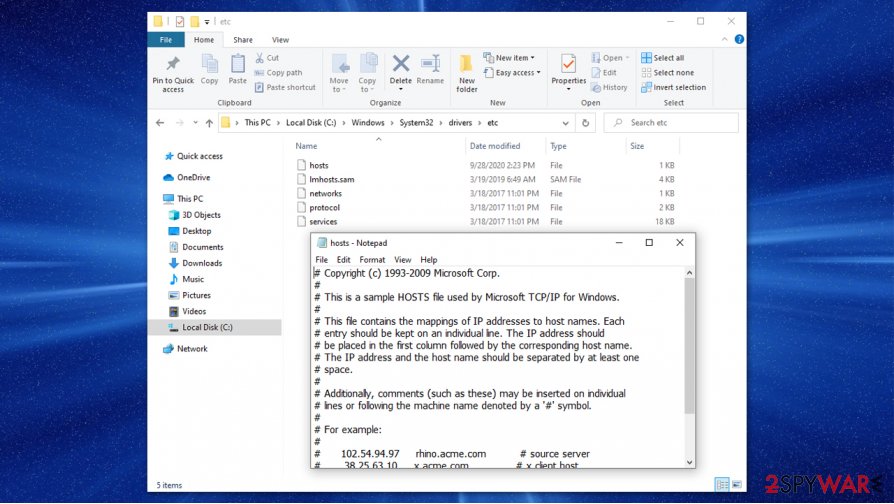
Task: Click Paste shortcut in Clipboard group
Action: pos(285,87)
